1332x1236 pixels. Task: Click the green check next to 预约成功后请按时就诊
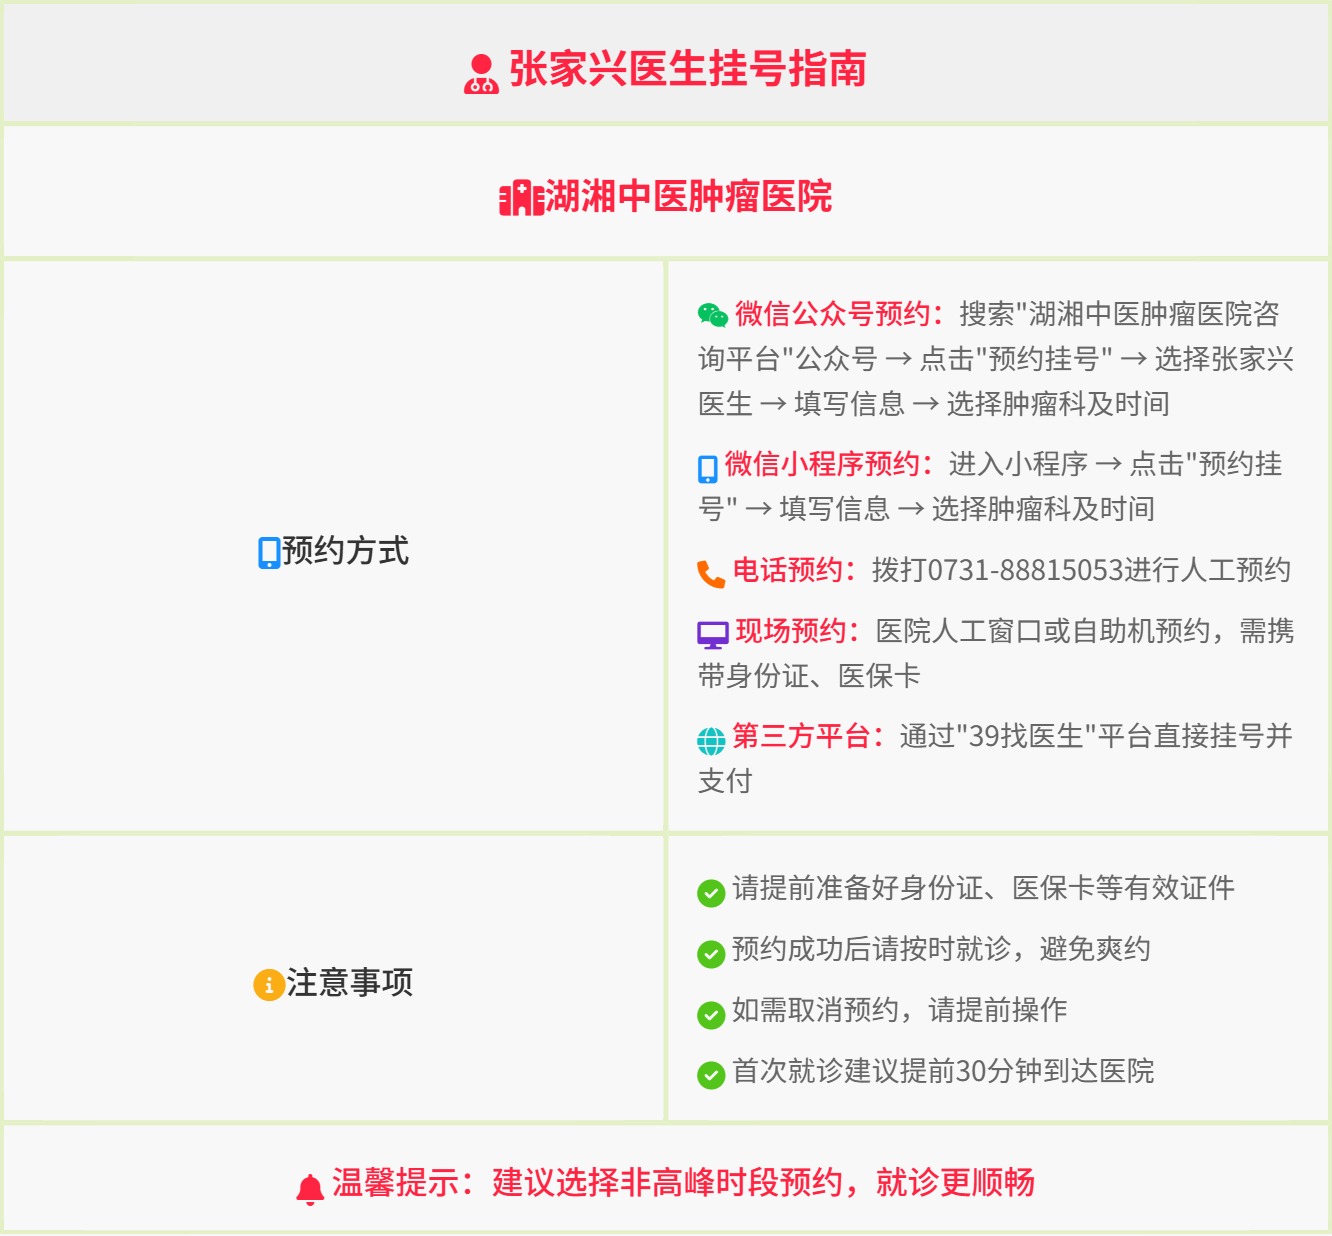point(711,954)
